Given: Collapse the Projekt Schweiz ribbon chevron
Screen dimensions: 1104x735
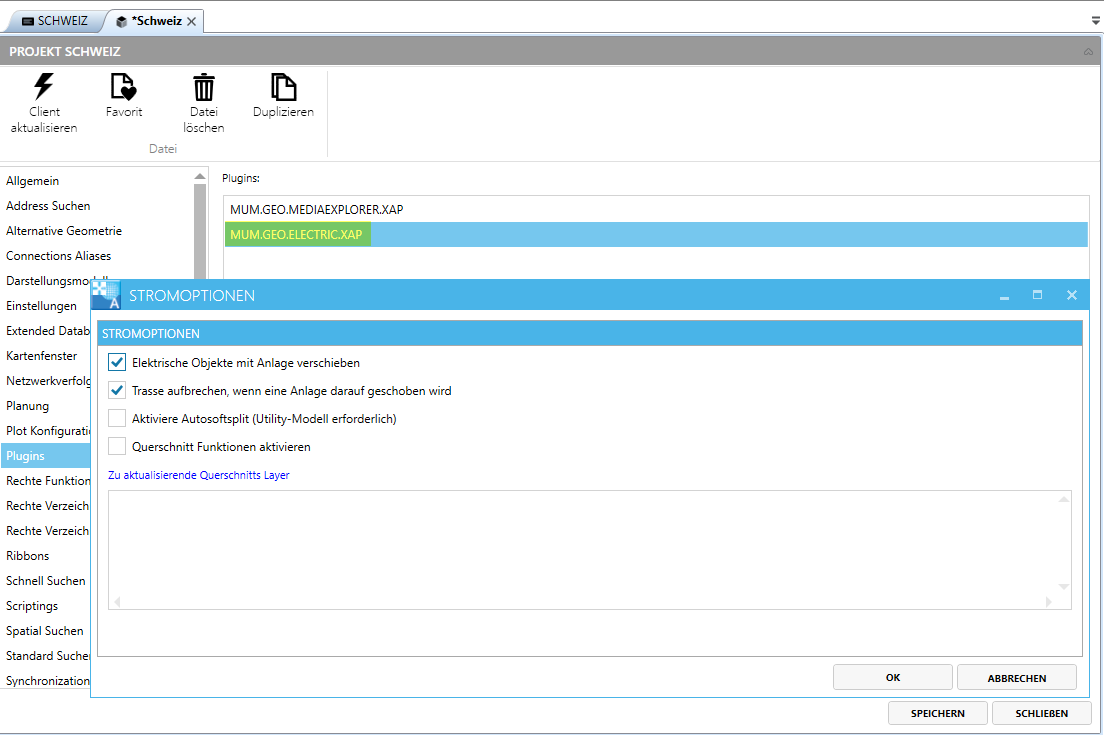Looking at the screenshot, I should click(x=1088, y=51).
